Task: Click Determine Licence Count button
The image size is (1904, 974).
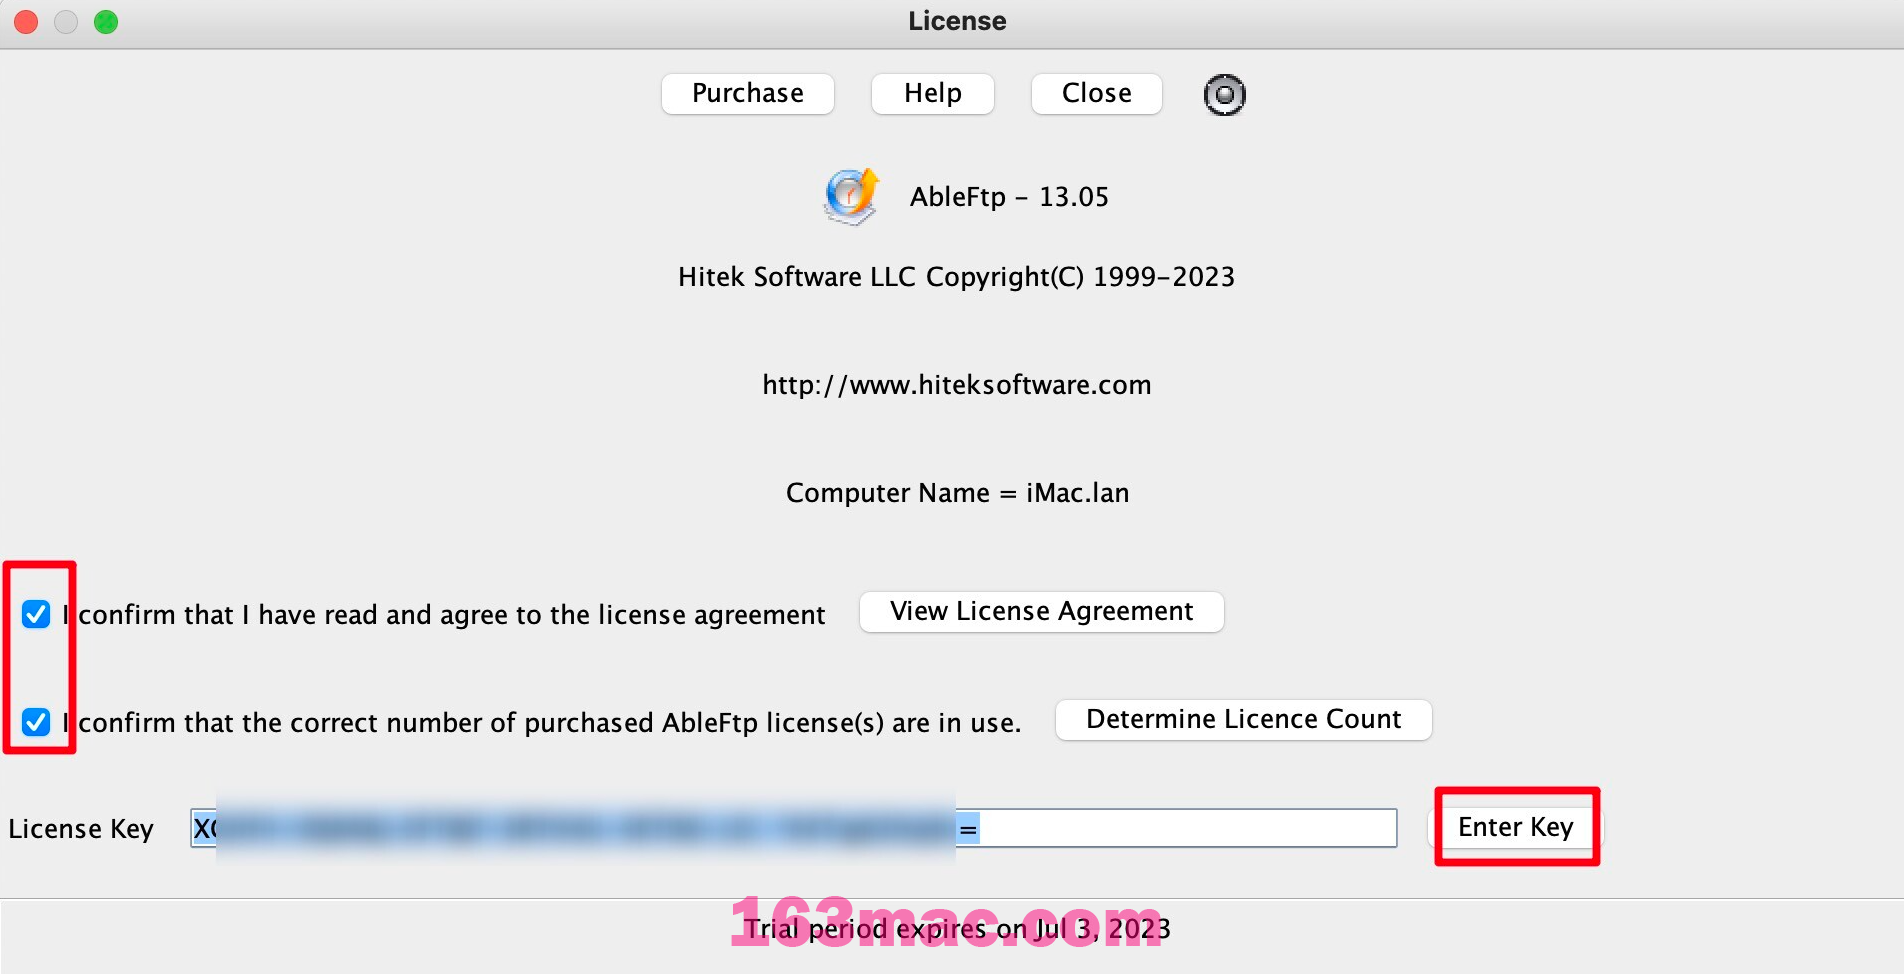Action: [1244, 720]
